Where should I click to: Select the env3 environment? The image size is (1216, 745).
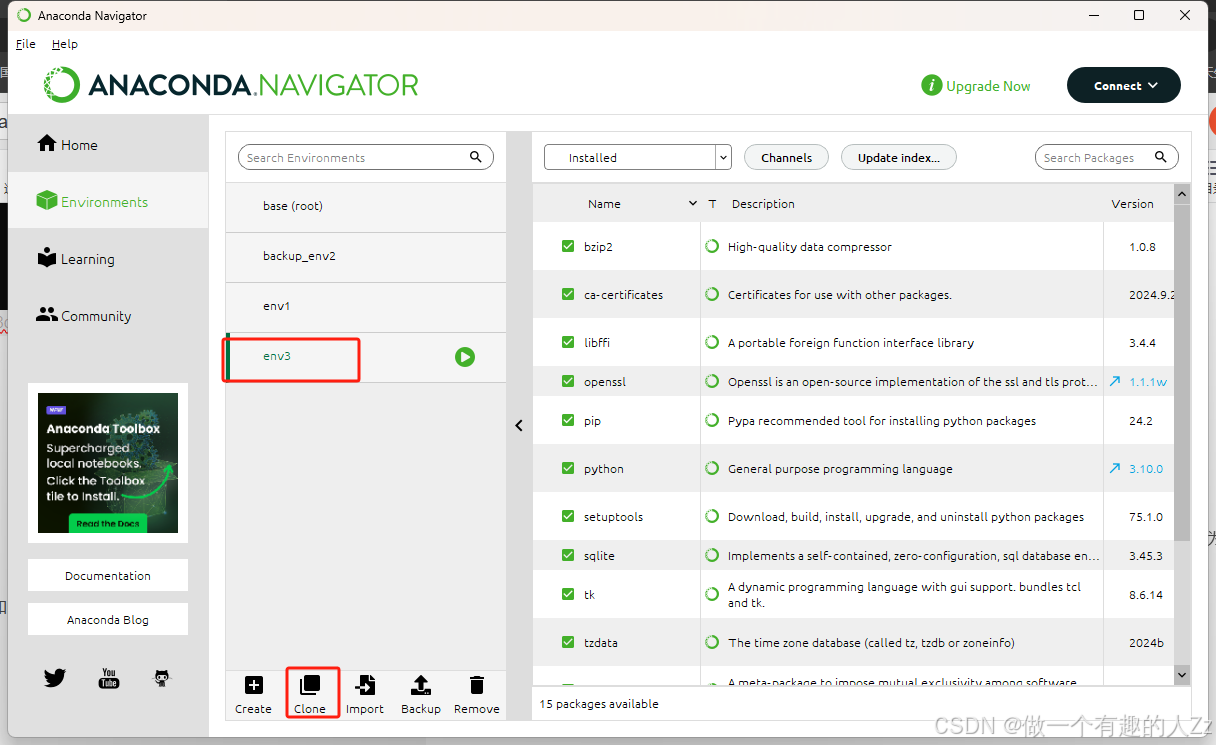point(366,357)
